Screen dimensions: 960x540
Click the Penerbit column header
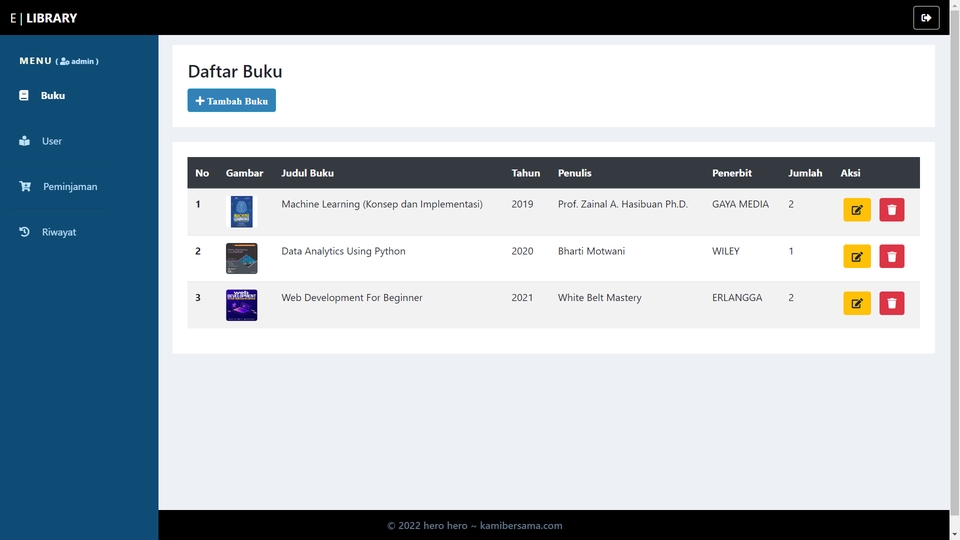point(732,173)
